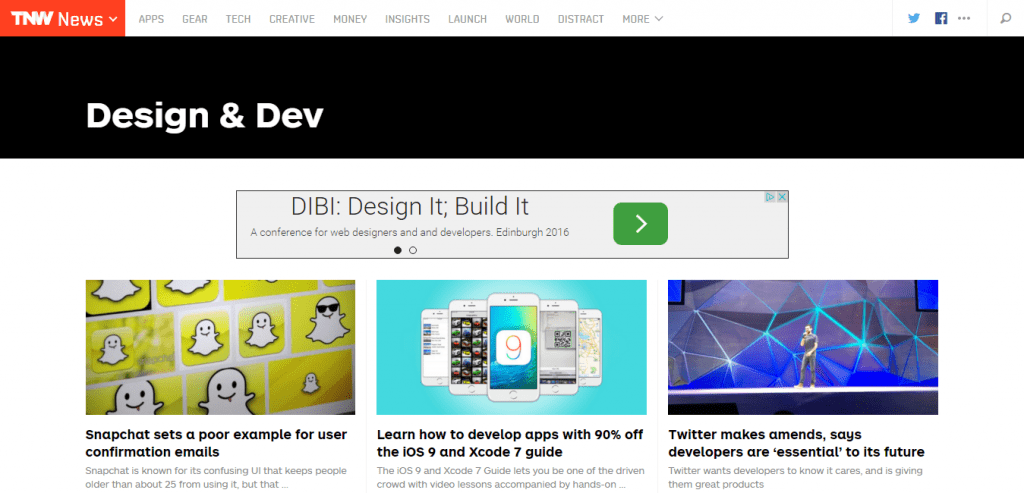This screenshot has width=1024, height=493.
Task: Open Snapchat confirmation emails article headline
Action: coord(216,443)
